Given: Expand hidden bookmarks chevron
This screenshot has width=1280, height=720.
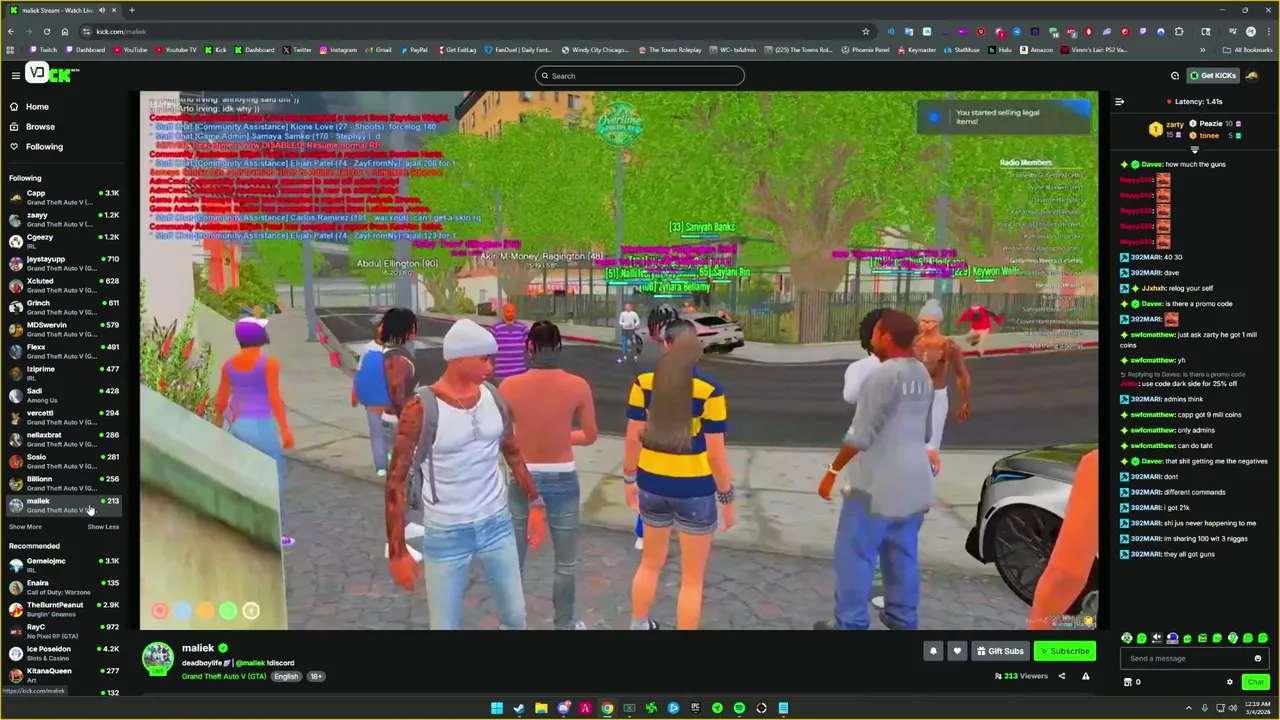Looking at the screenshot, I should coord(1203,50).
